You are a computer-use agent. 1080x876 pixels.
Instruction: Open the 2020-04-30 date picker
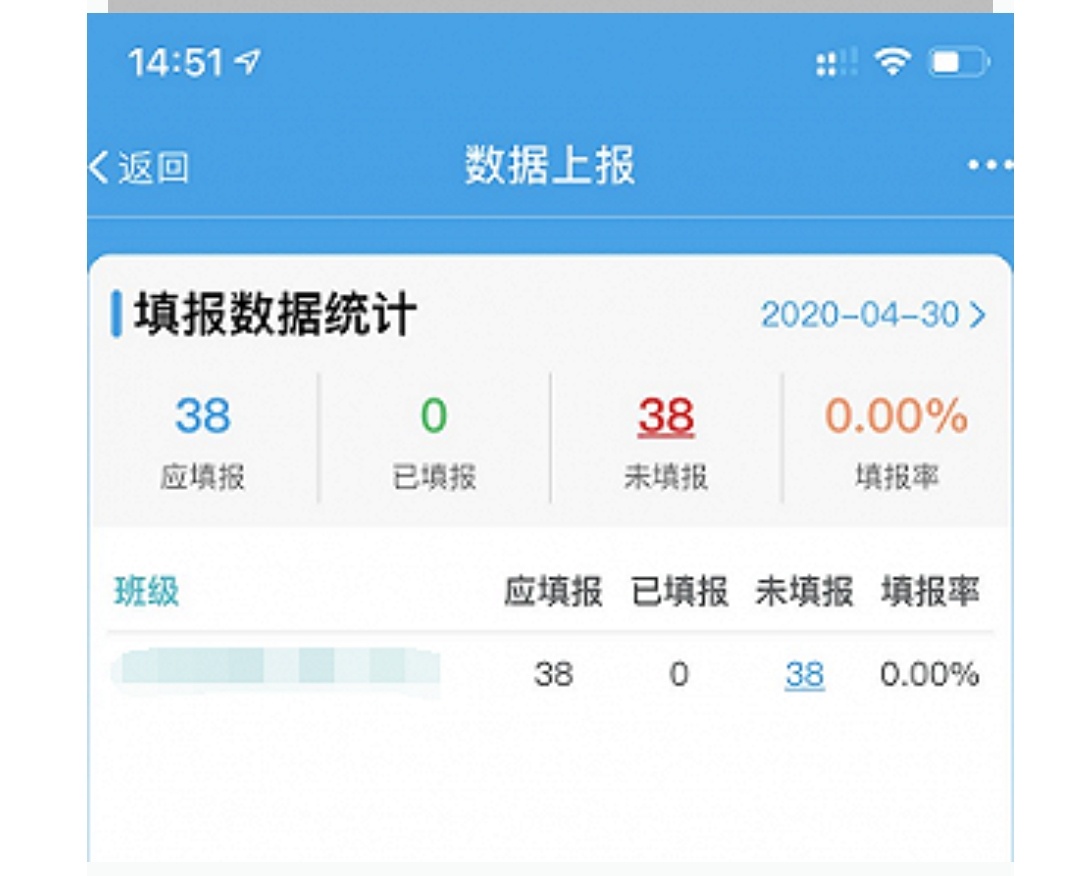click(860, 315)
